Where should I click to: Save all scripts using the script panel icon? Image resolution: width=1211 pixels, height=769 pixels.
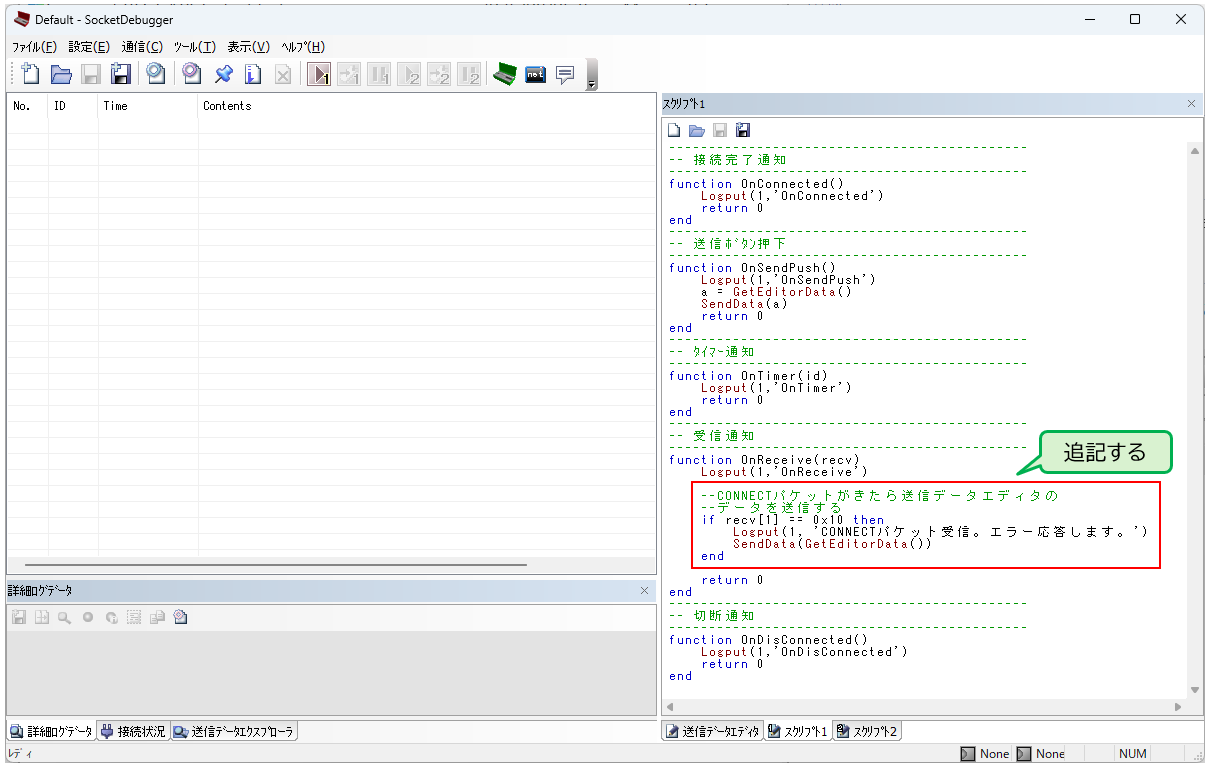click(743, 129)
